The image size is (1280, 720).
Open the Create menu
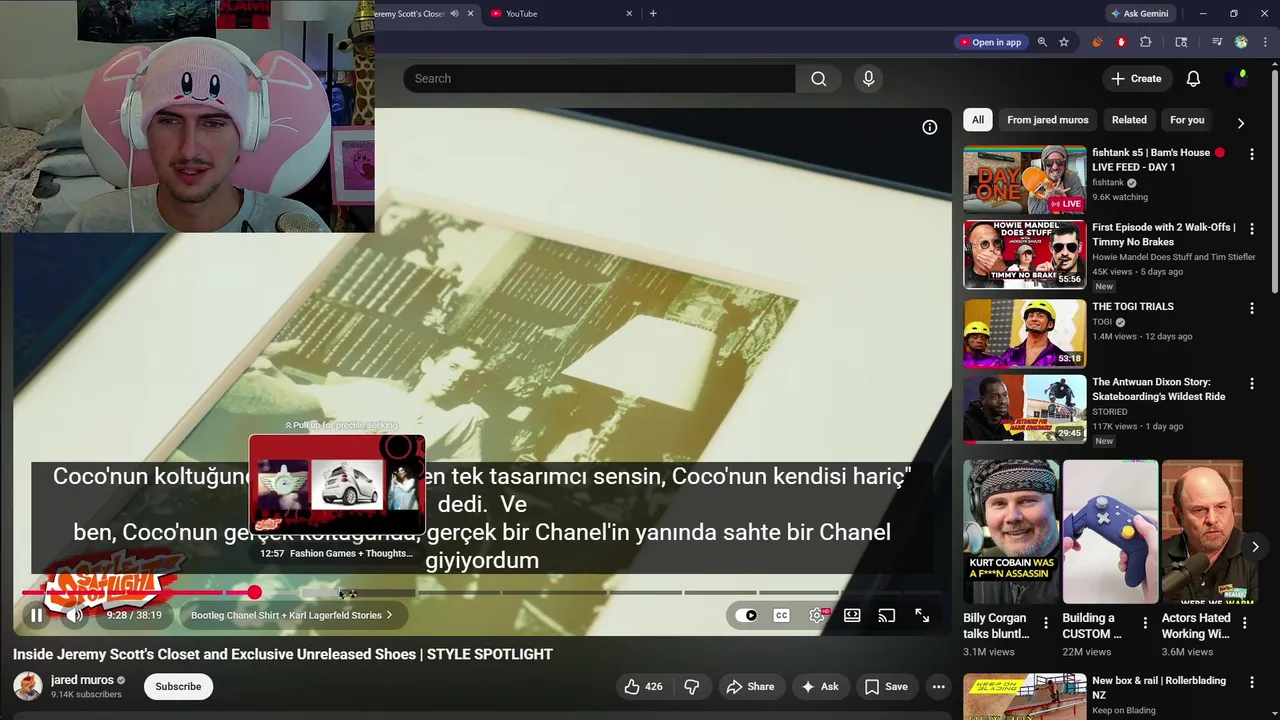pyautogui.click(x=1136, y=78)
